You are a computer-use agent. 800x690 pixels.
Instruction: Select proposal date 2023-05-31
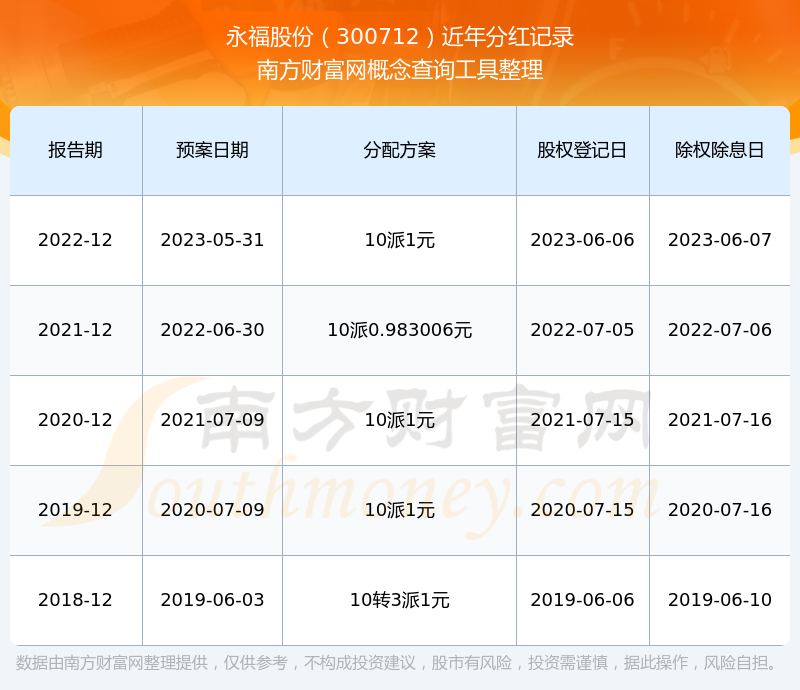pos(212,240)
